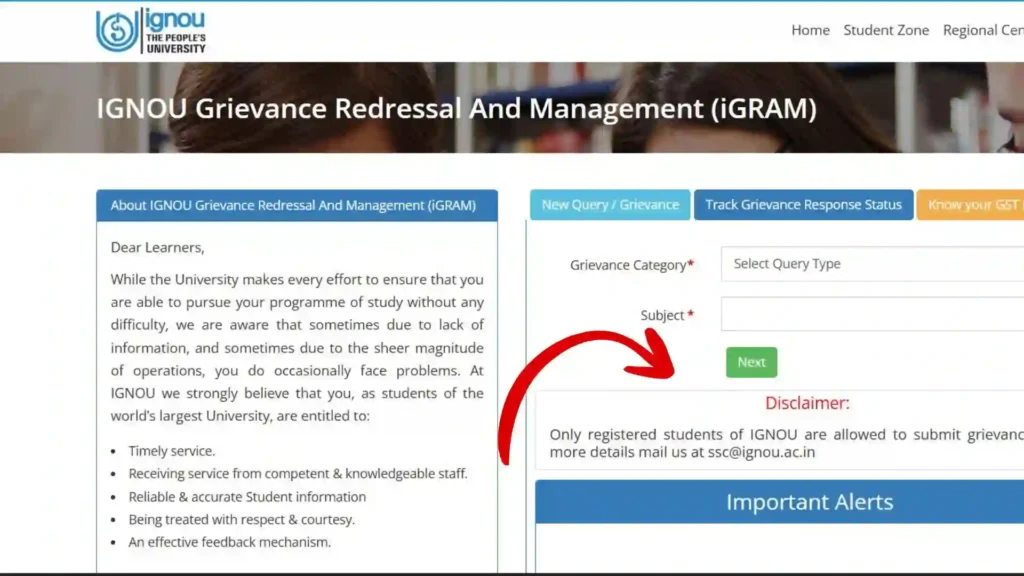The width and height of the screenshot is (1024, 576).
Task: Click the About IGNOU Grievance Redressal panel header
Action: pyautogui.click(x=296, y=205)
